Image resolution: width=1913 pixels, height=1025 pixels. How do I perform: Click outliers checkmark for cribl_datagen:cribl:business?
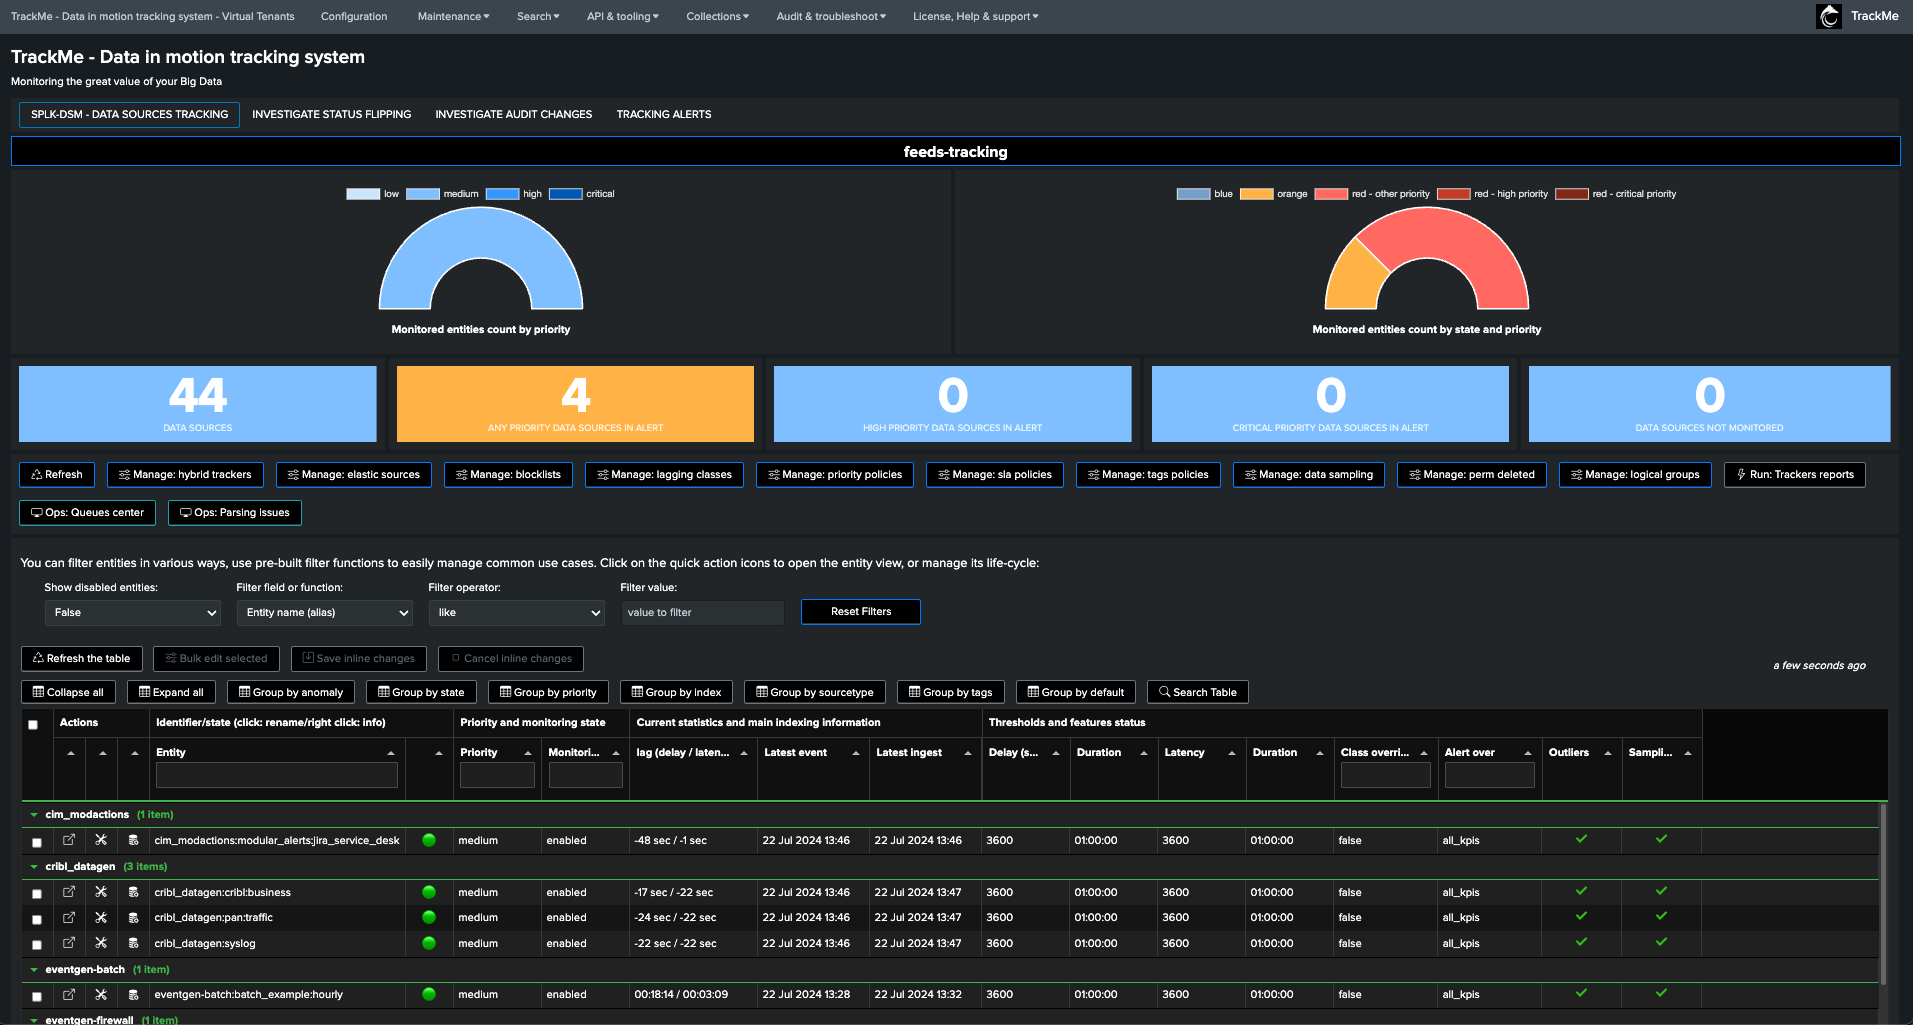(x=1581, y=891)
